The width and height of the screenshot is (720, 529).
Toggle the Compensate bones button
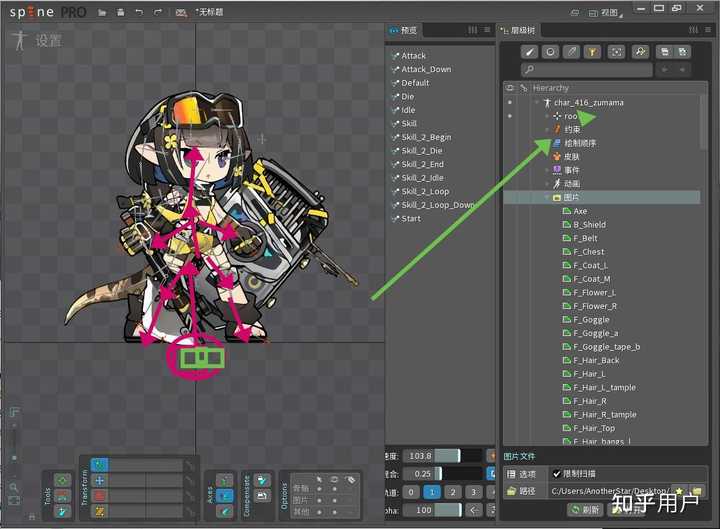pyautogui.click(x=262, y=481)
